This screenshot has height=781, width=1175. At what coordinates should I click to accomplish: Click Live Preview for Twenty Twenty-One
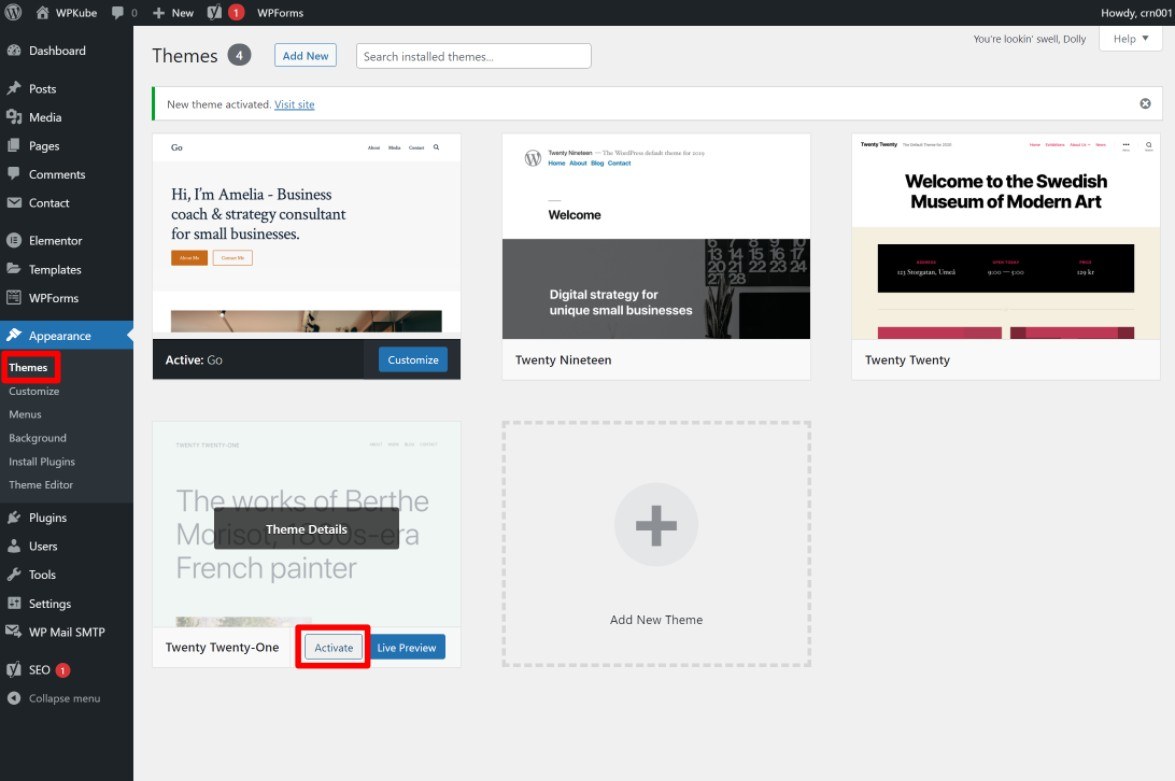coord(406,648)
